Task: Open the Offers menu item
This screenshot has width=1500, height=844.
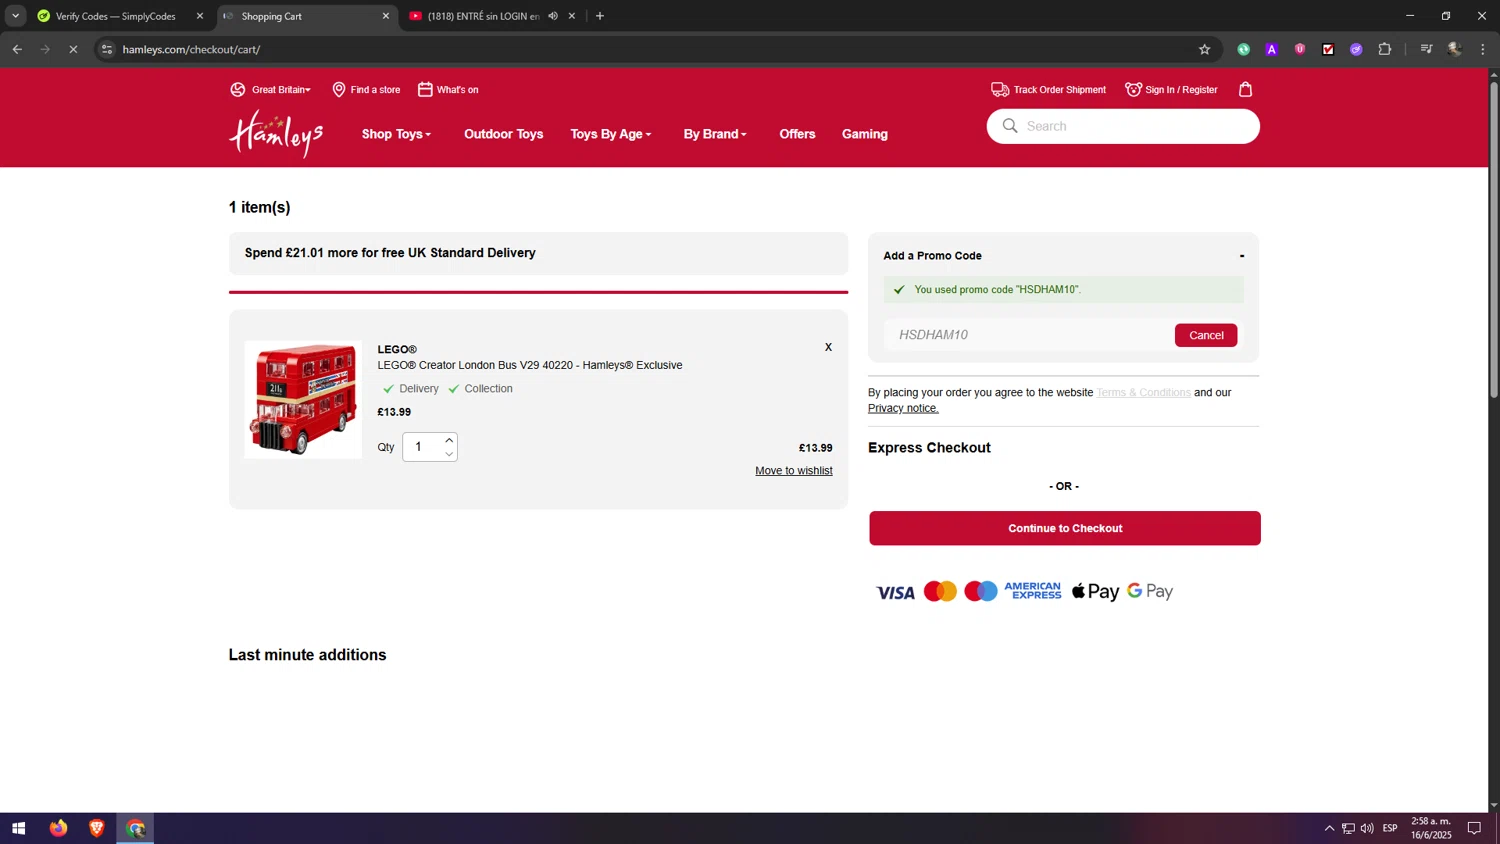Action: pyautogui.click(x=797, y=134)
